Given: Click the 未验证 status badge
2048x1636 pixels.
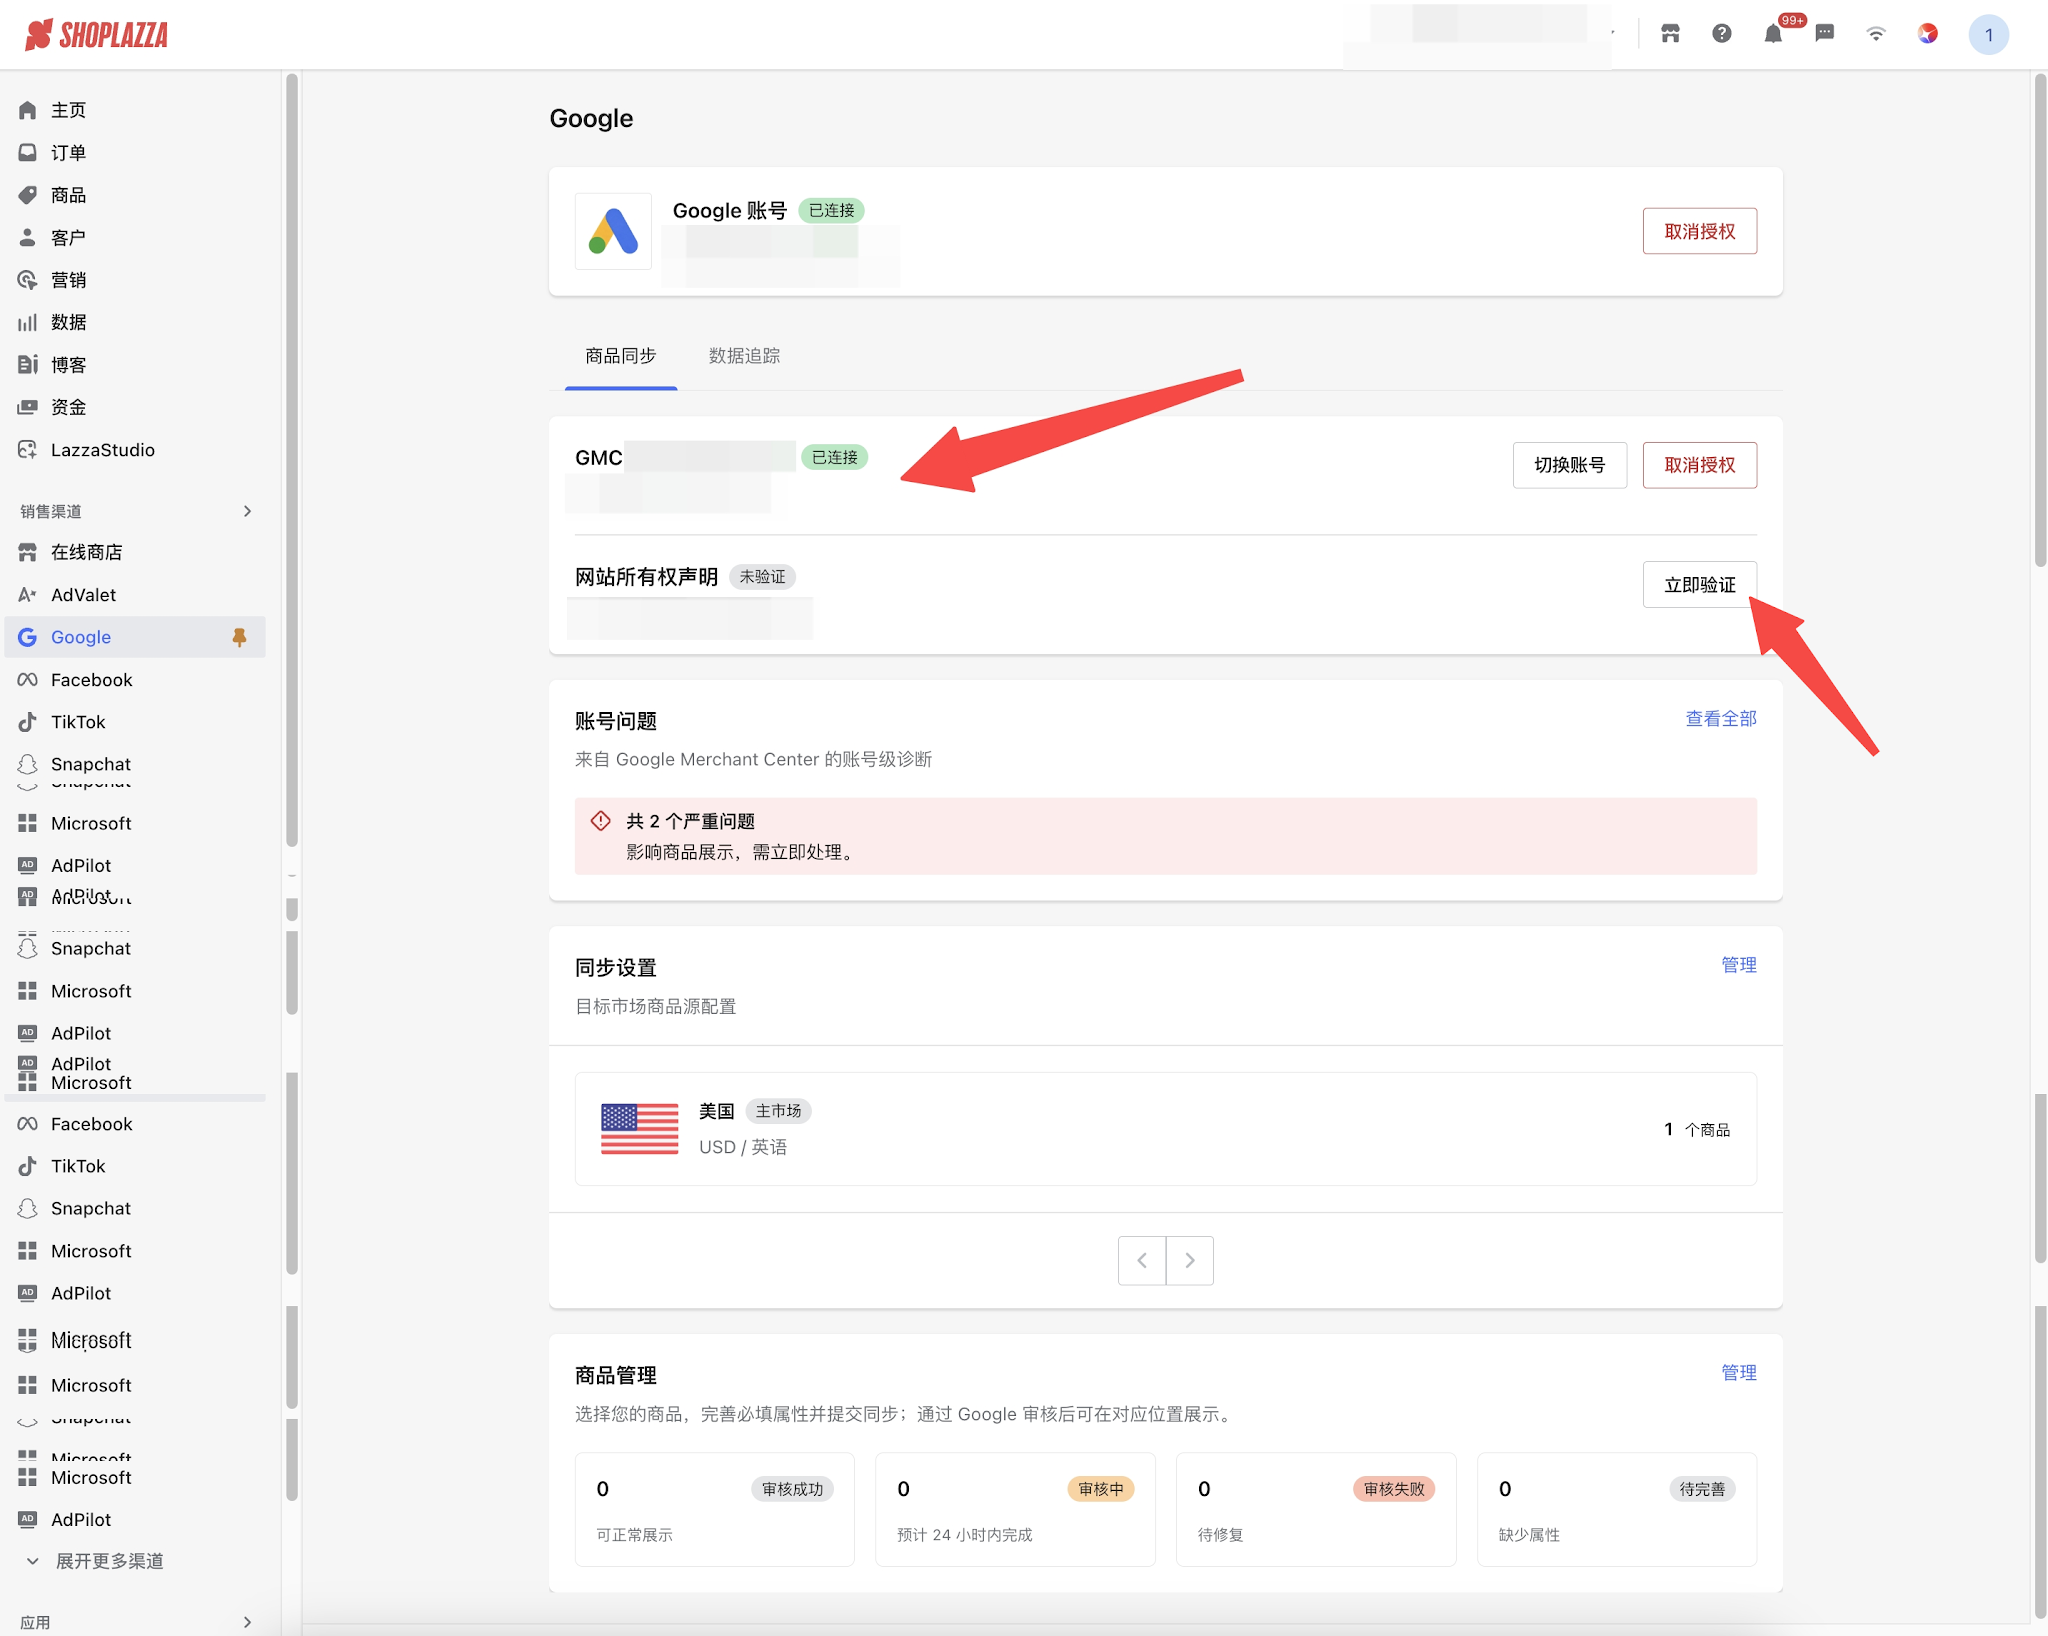Looking at the screenshot, I should (762, 577).
